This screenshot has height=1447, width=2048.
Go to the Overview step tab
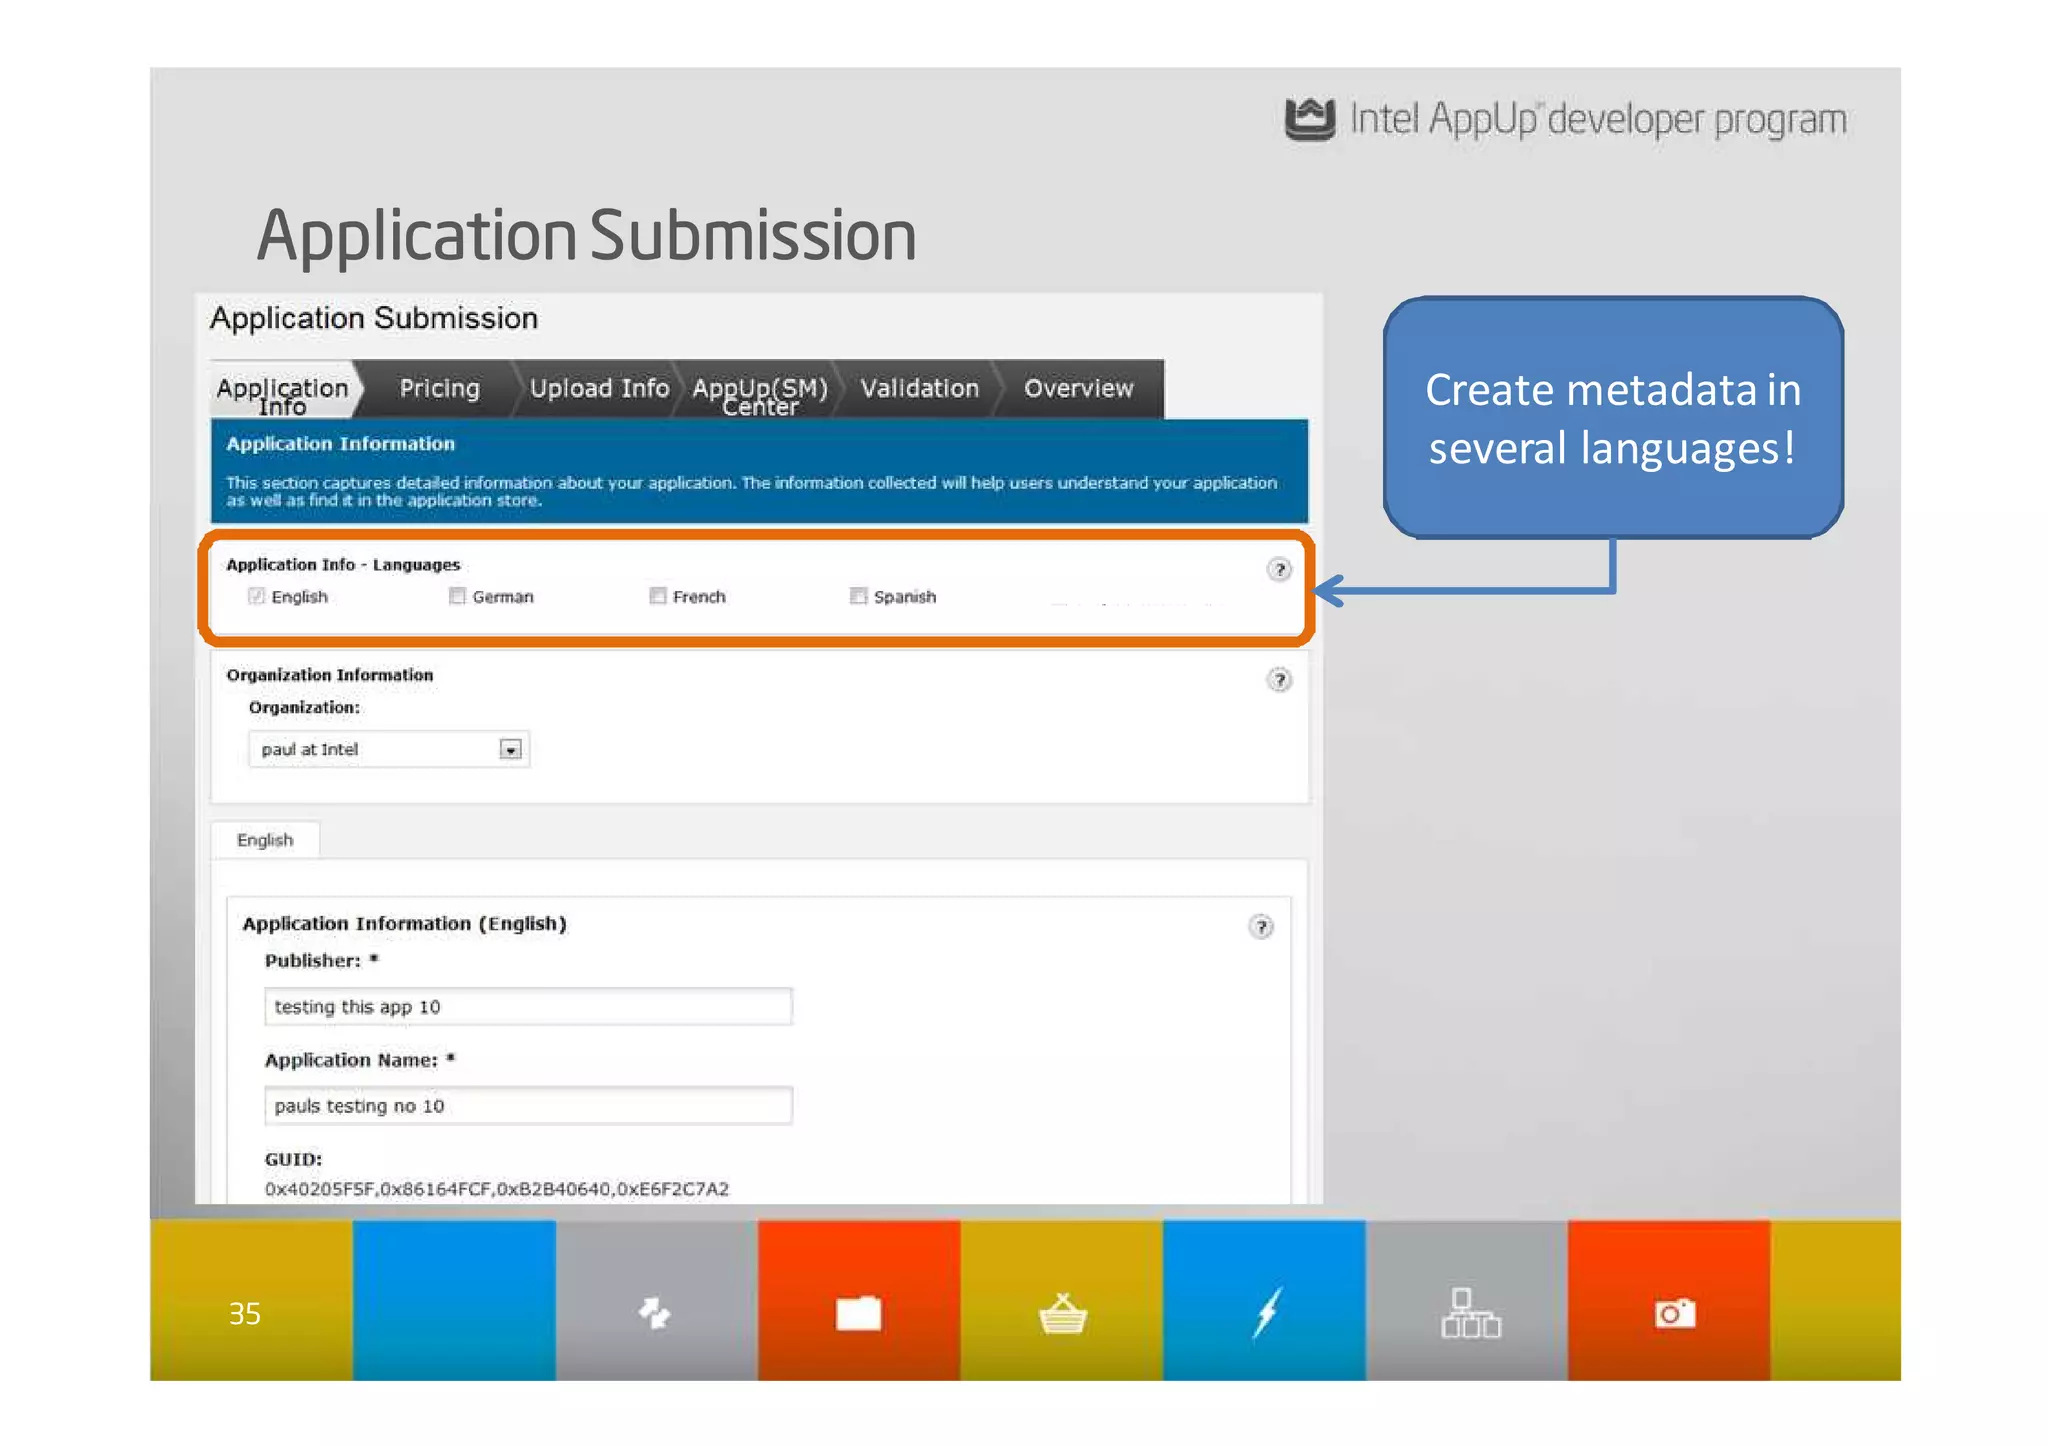click(x=1079, y=389)
